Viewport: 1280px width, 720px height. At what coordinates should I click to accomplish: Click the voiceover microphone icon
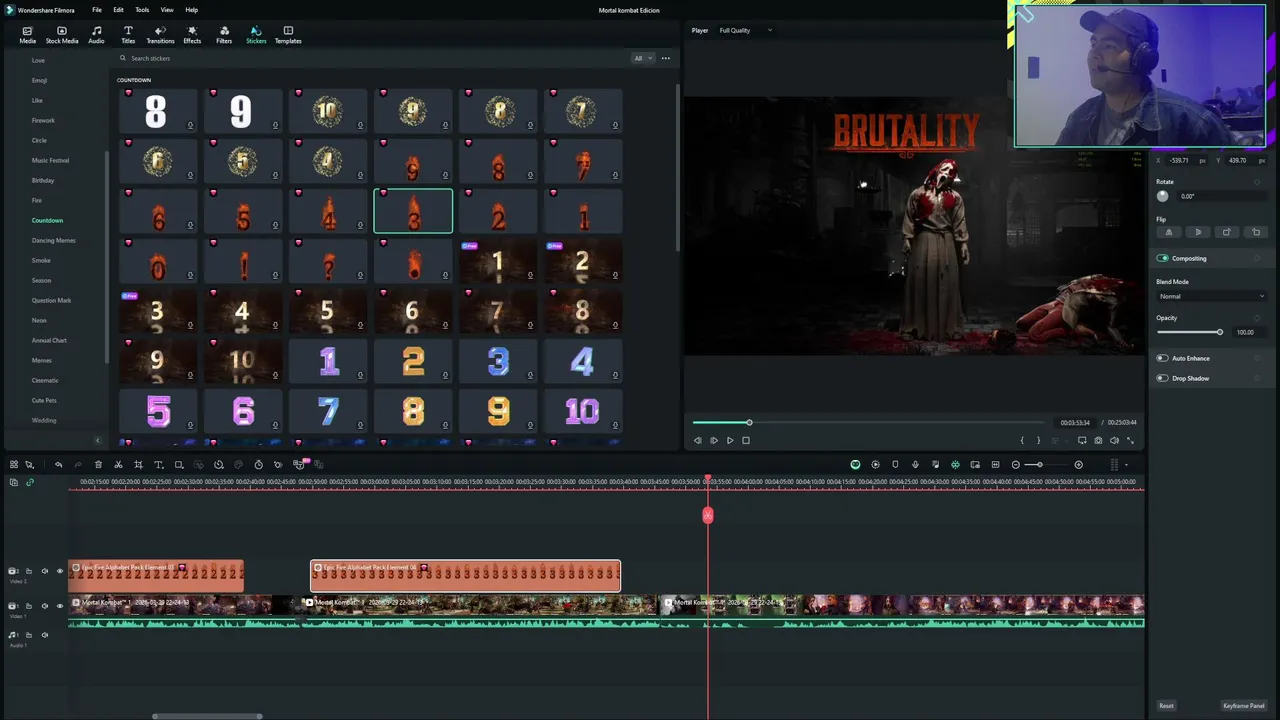click(915, 465)
